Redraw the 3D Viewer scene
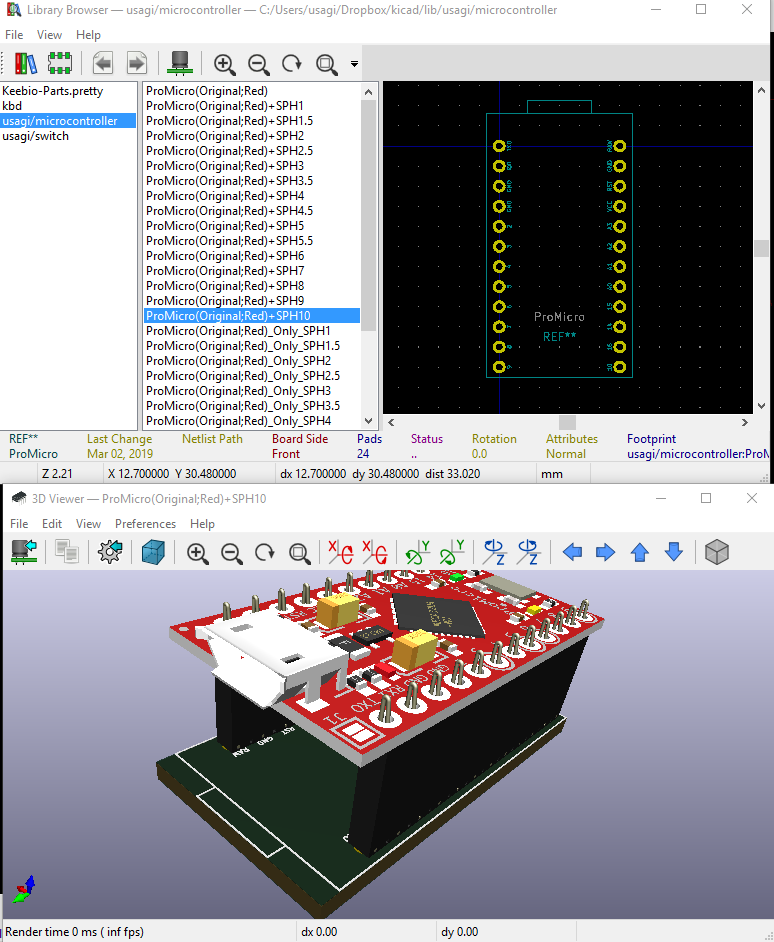The height and width of the screenshot is (942, 774). [x=265, y=552]
